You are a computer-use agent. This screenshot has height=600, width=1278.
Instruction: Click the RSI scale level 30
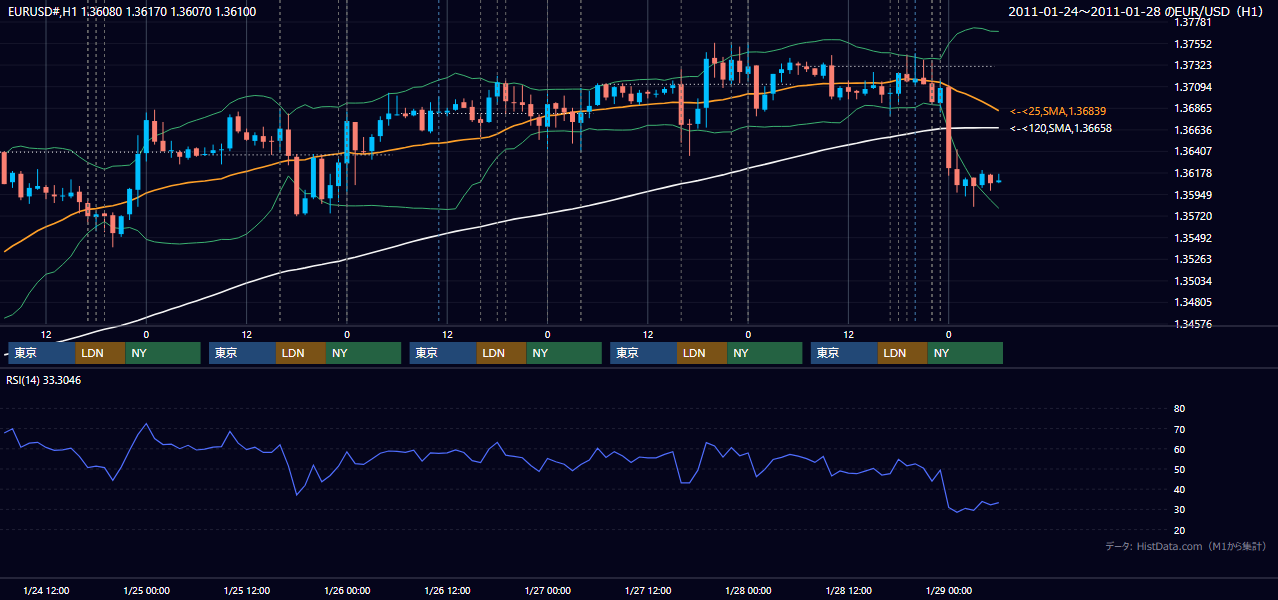coord(1179,509)
